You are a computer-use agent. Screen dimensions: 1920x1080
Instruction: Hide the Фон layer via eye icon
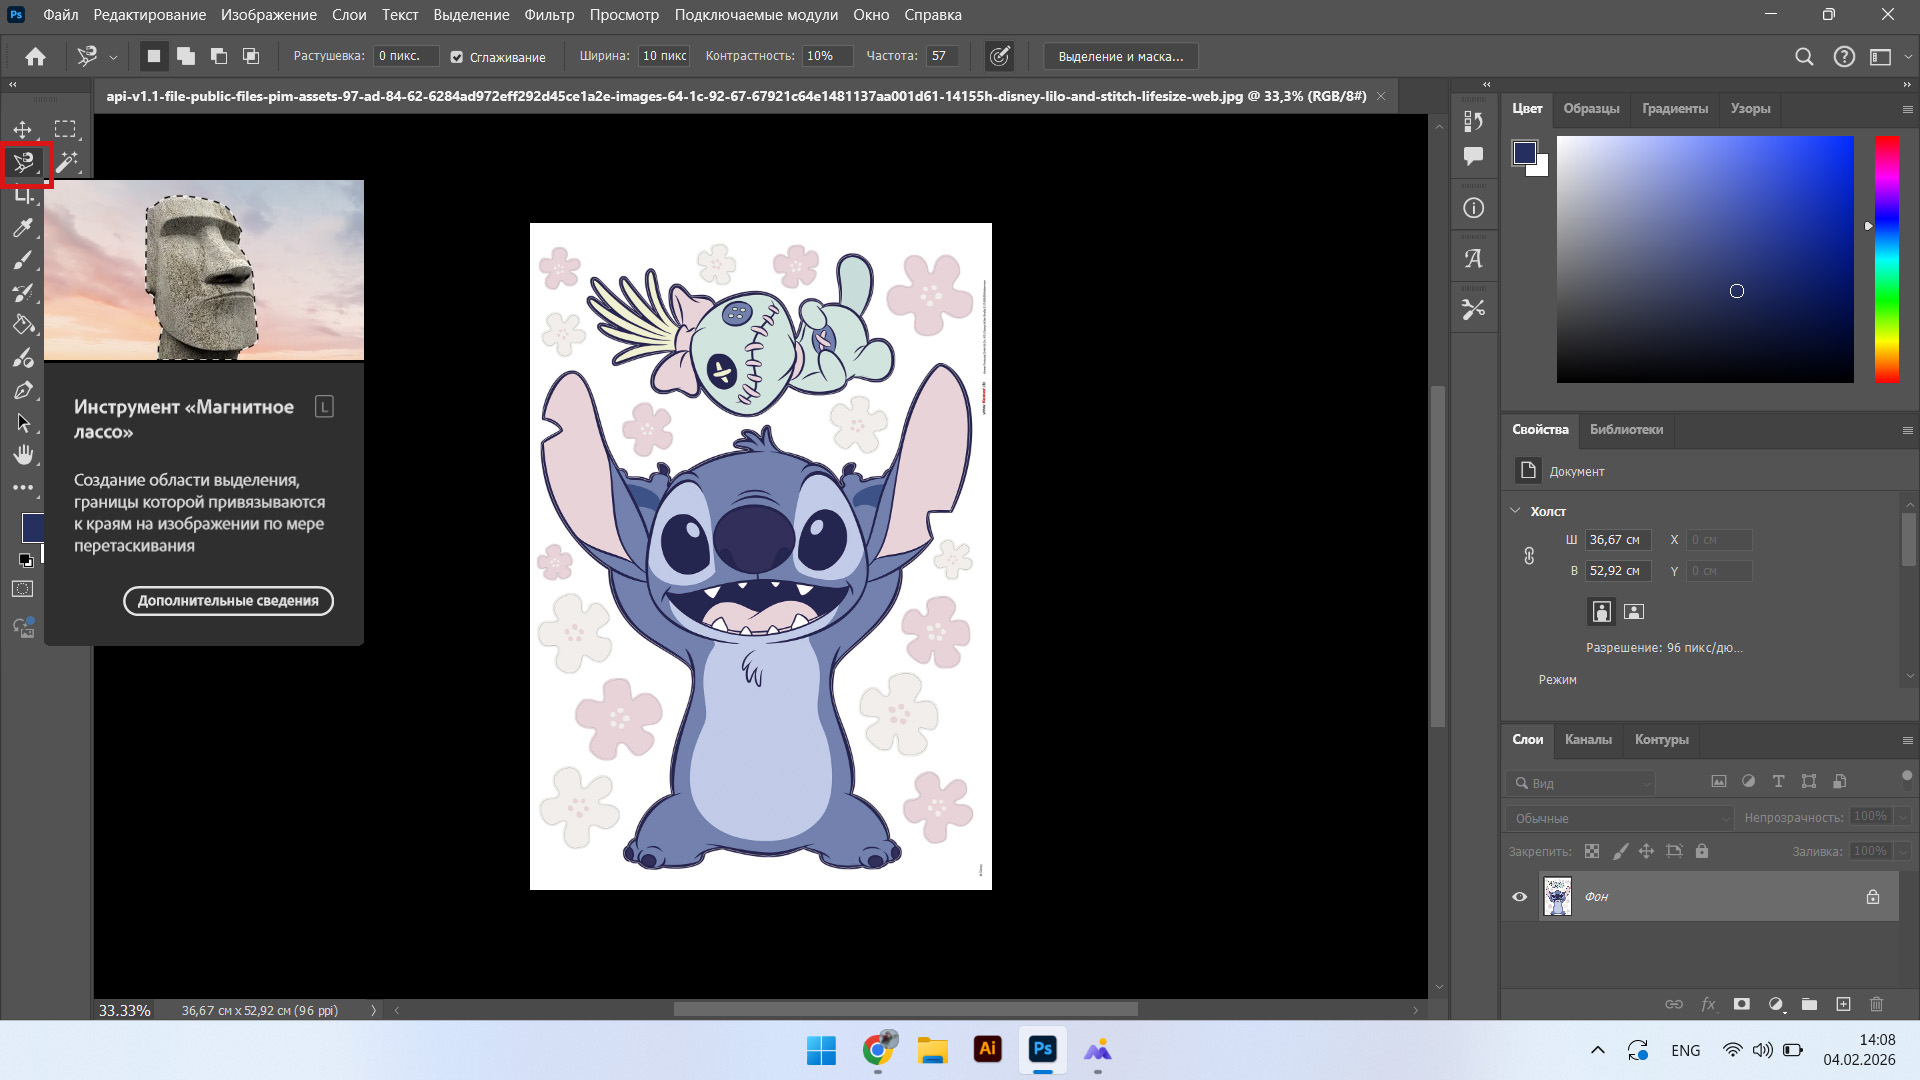click(x=1519, y=897)
